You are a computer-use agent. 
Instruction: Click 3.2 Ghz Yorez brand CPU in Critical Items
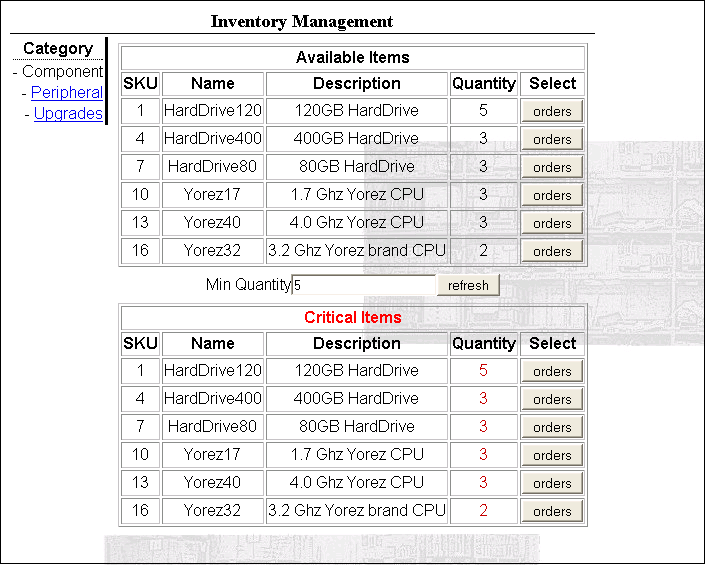[357, 511]
